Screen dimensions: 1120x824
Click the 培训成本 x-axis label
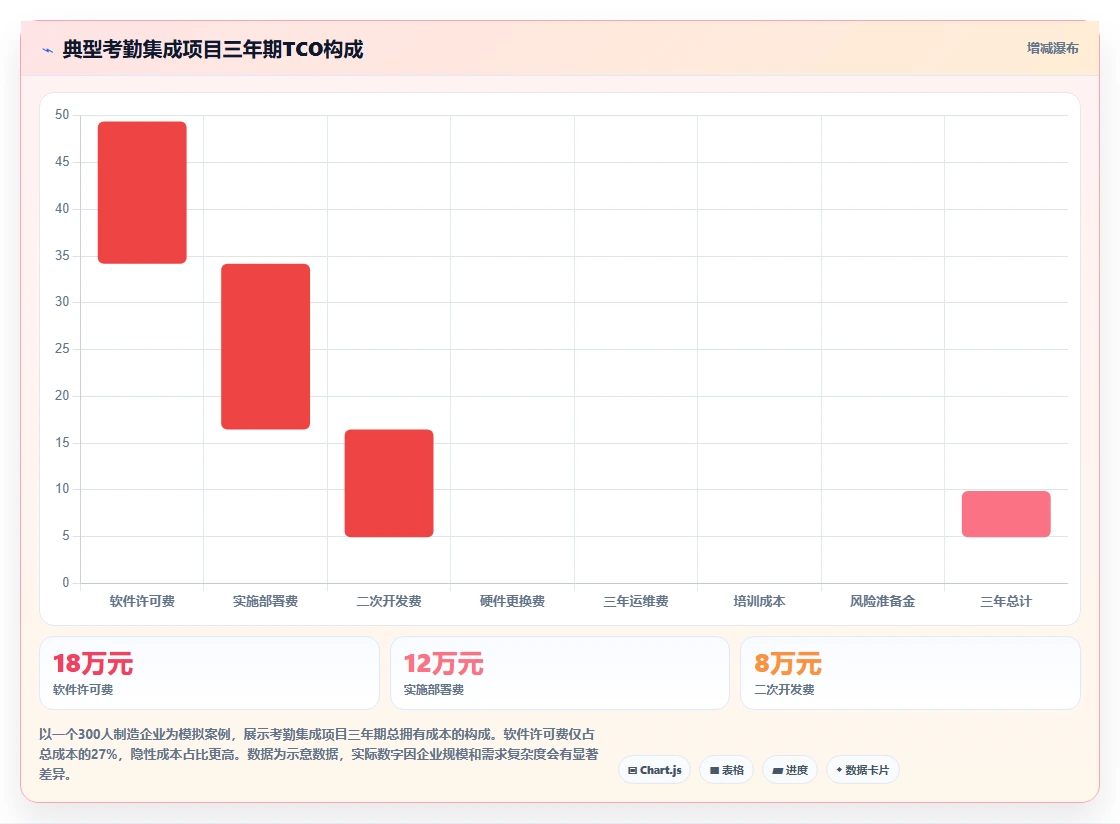coord(759,601)
